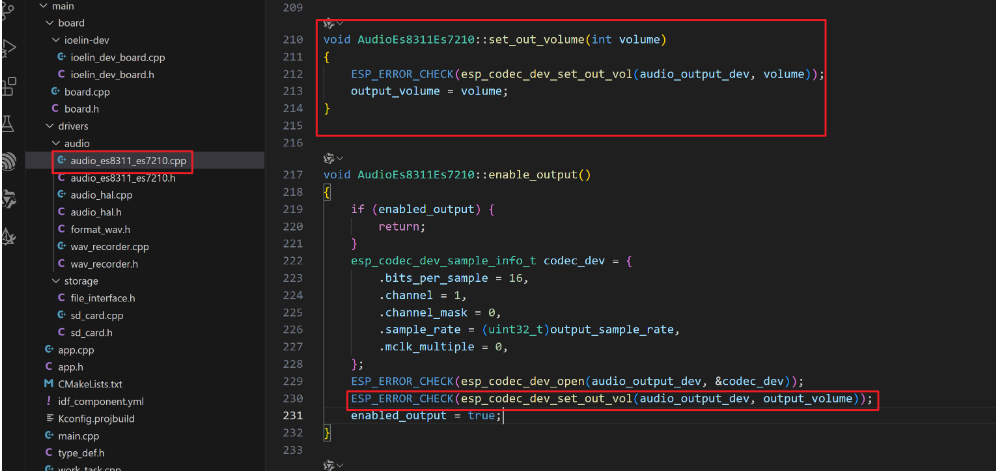
Task: Open wav_recorder.cpp file
Action: tap(109, 247)
